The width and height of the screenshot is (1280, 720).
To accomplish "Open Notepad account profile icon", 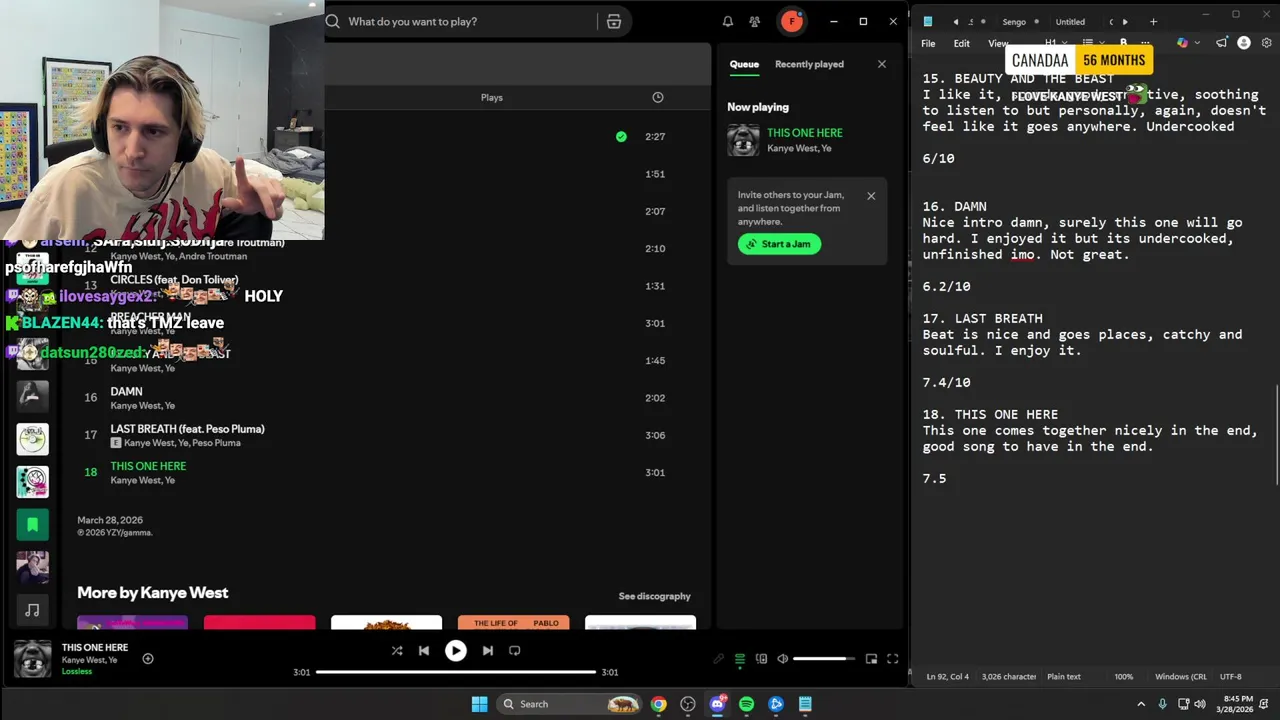I will pos(1244,43).
